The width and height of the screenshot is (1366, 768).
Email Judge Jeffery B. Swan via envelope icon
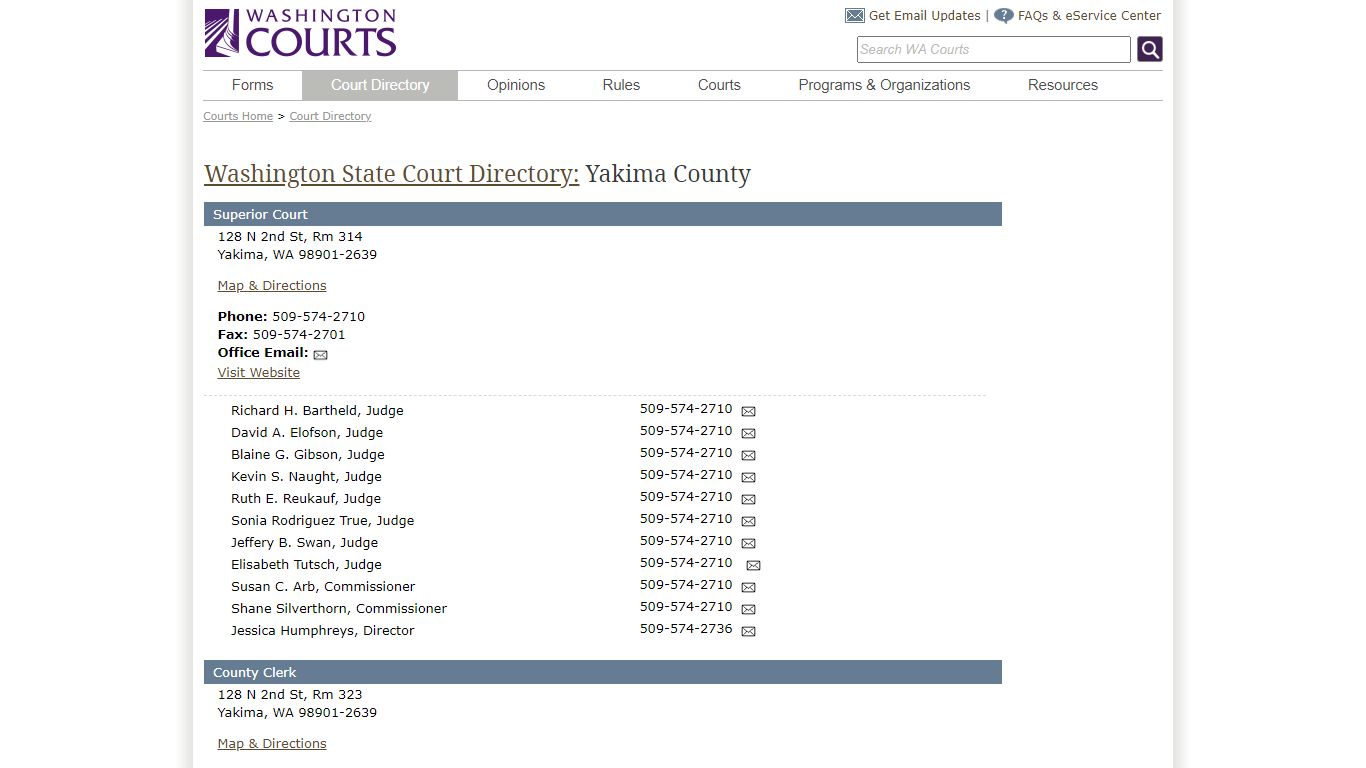(x=748, y=543)
